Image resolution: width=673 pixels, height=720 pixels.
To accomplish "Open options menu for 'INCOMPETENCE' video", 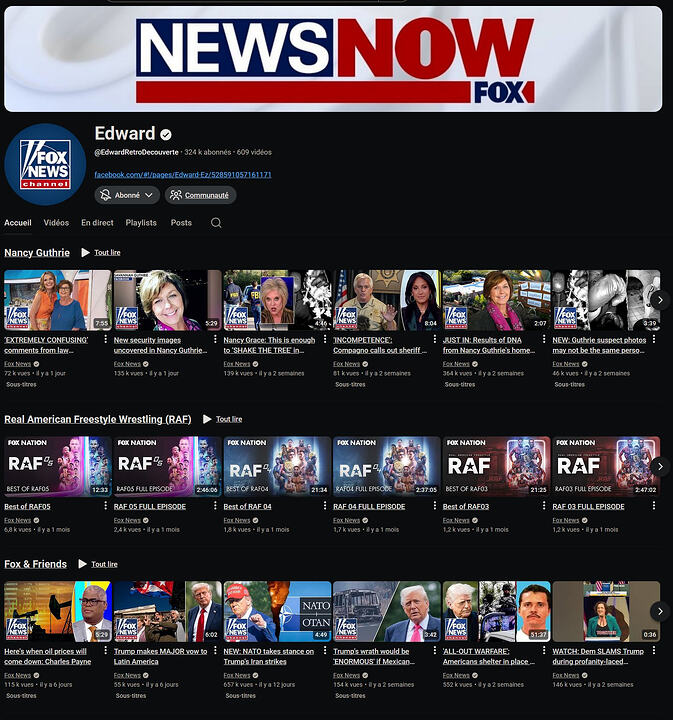I will click(434, 339).
